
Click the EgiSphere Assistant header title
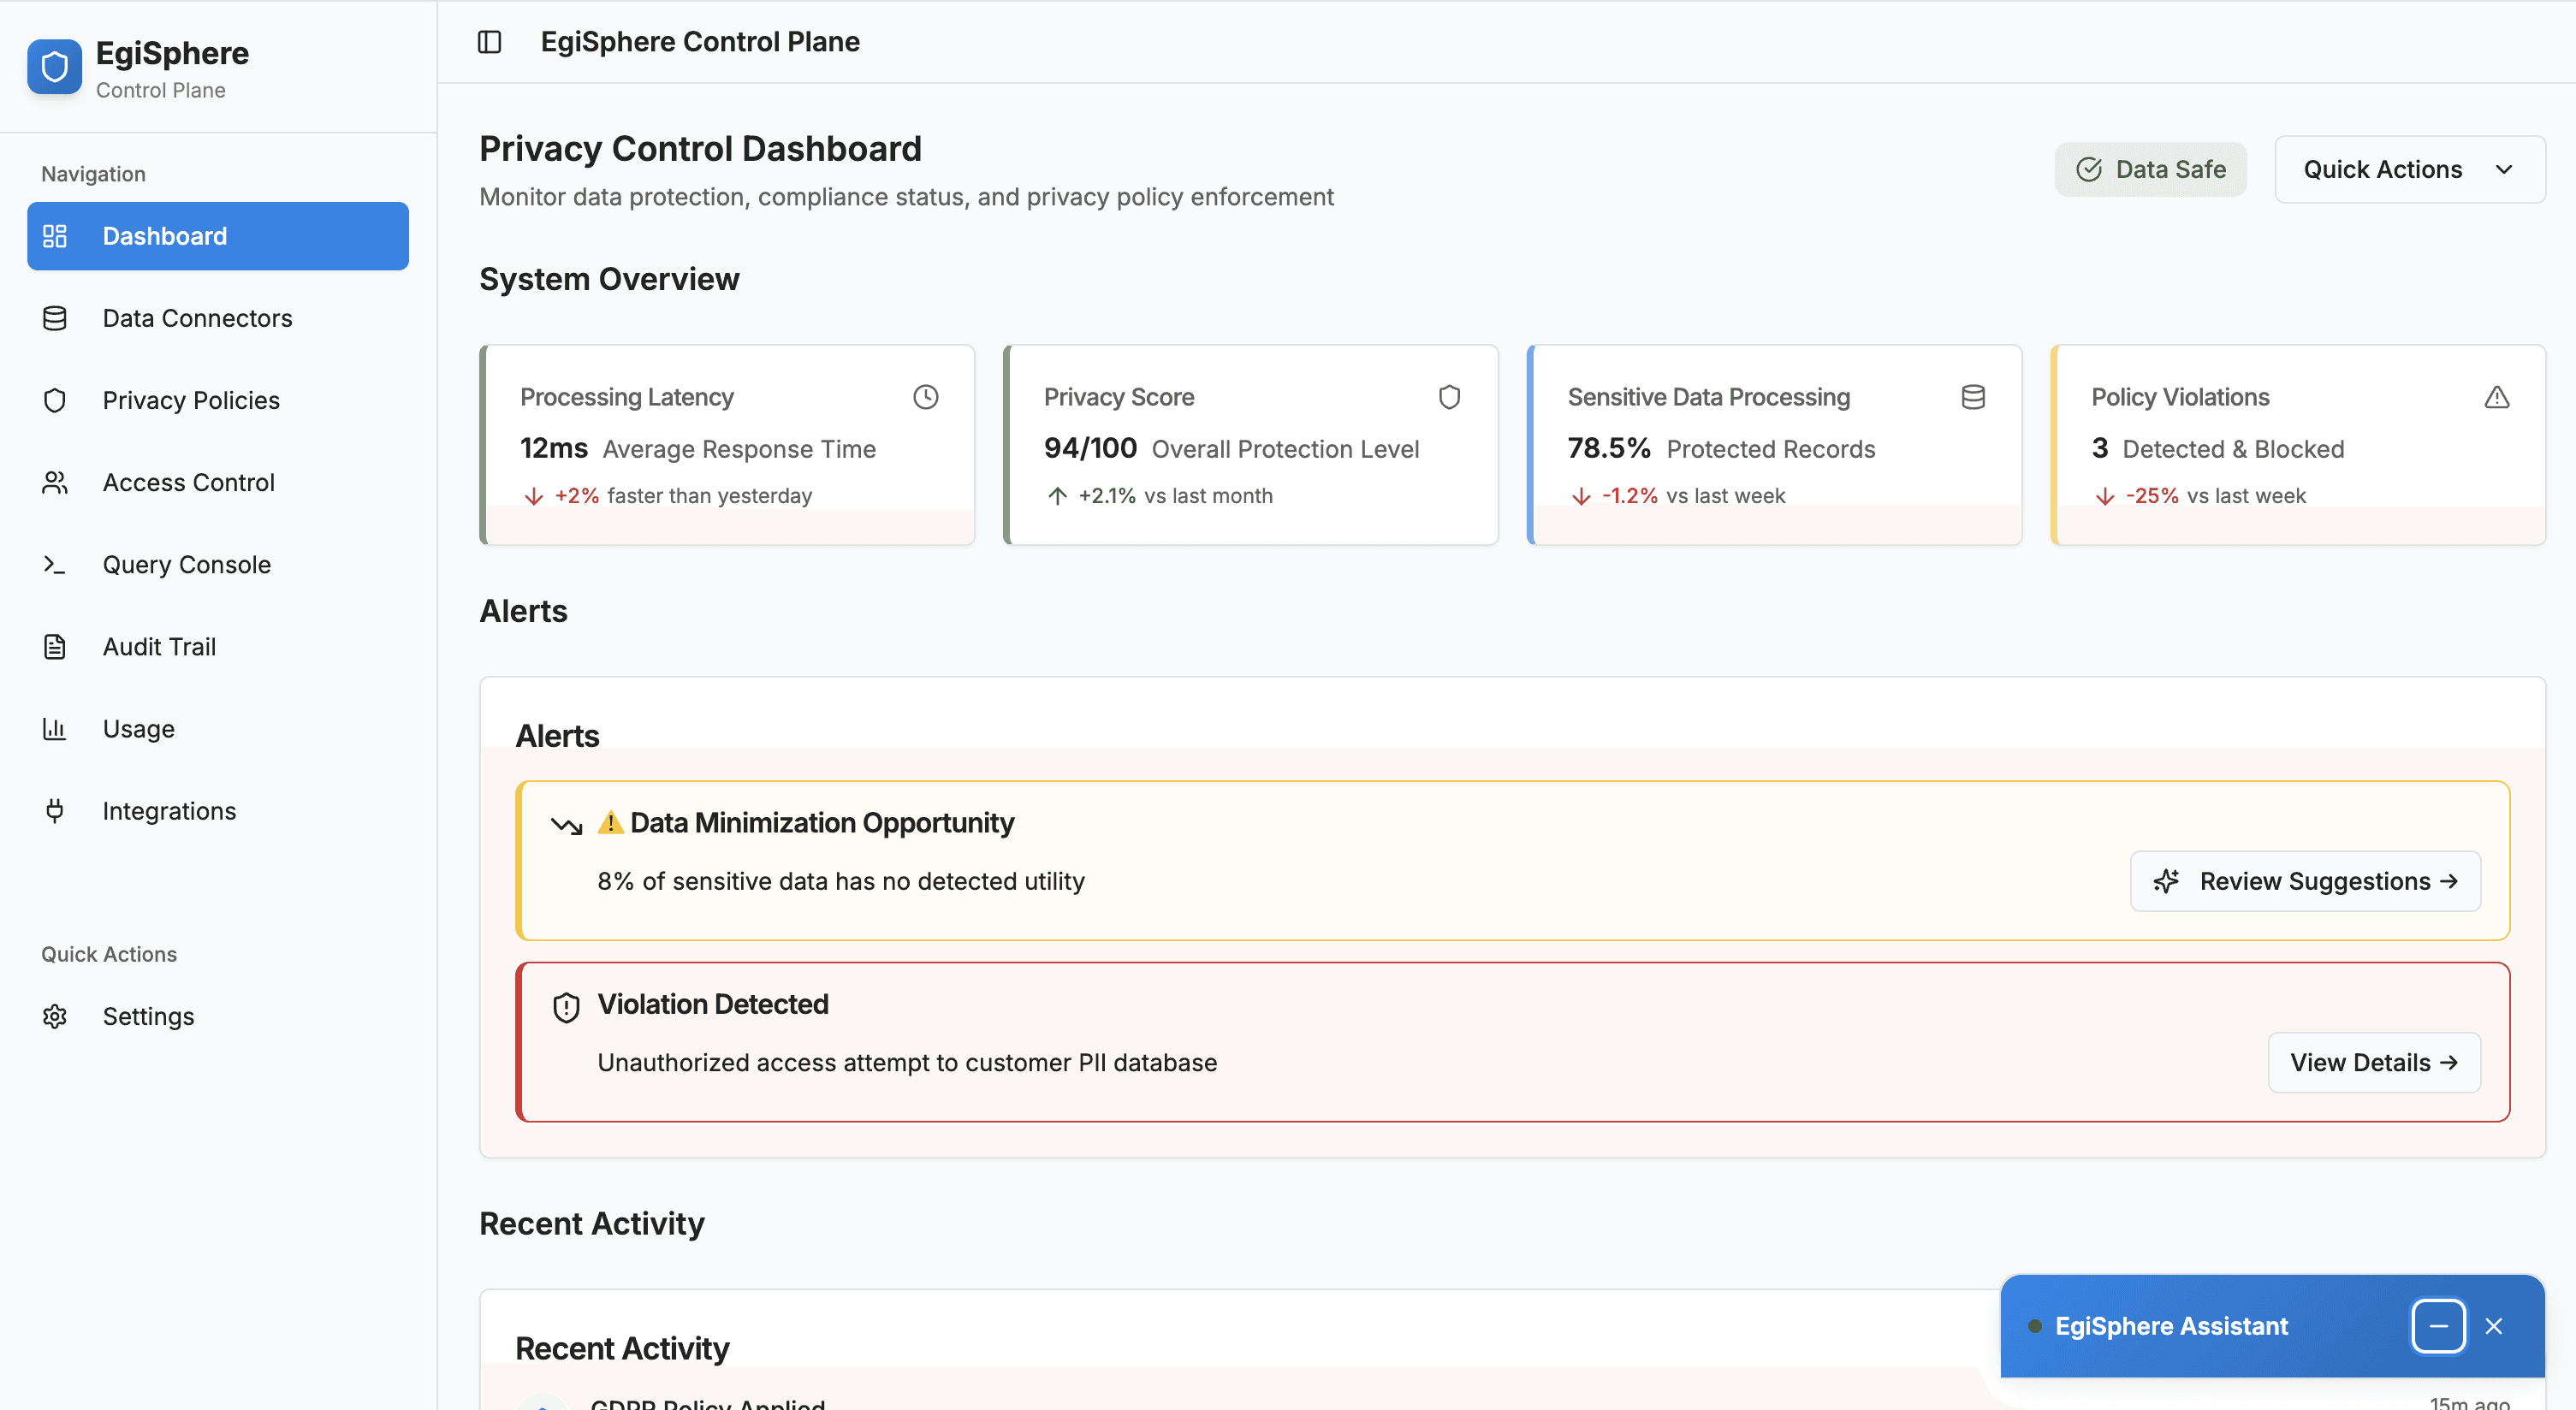point(2171,1326)
